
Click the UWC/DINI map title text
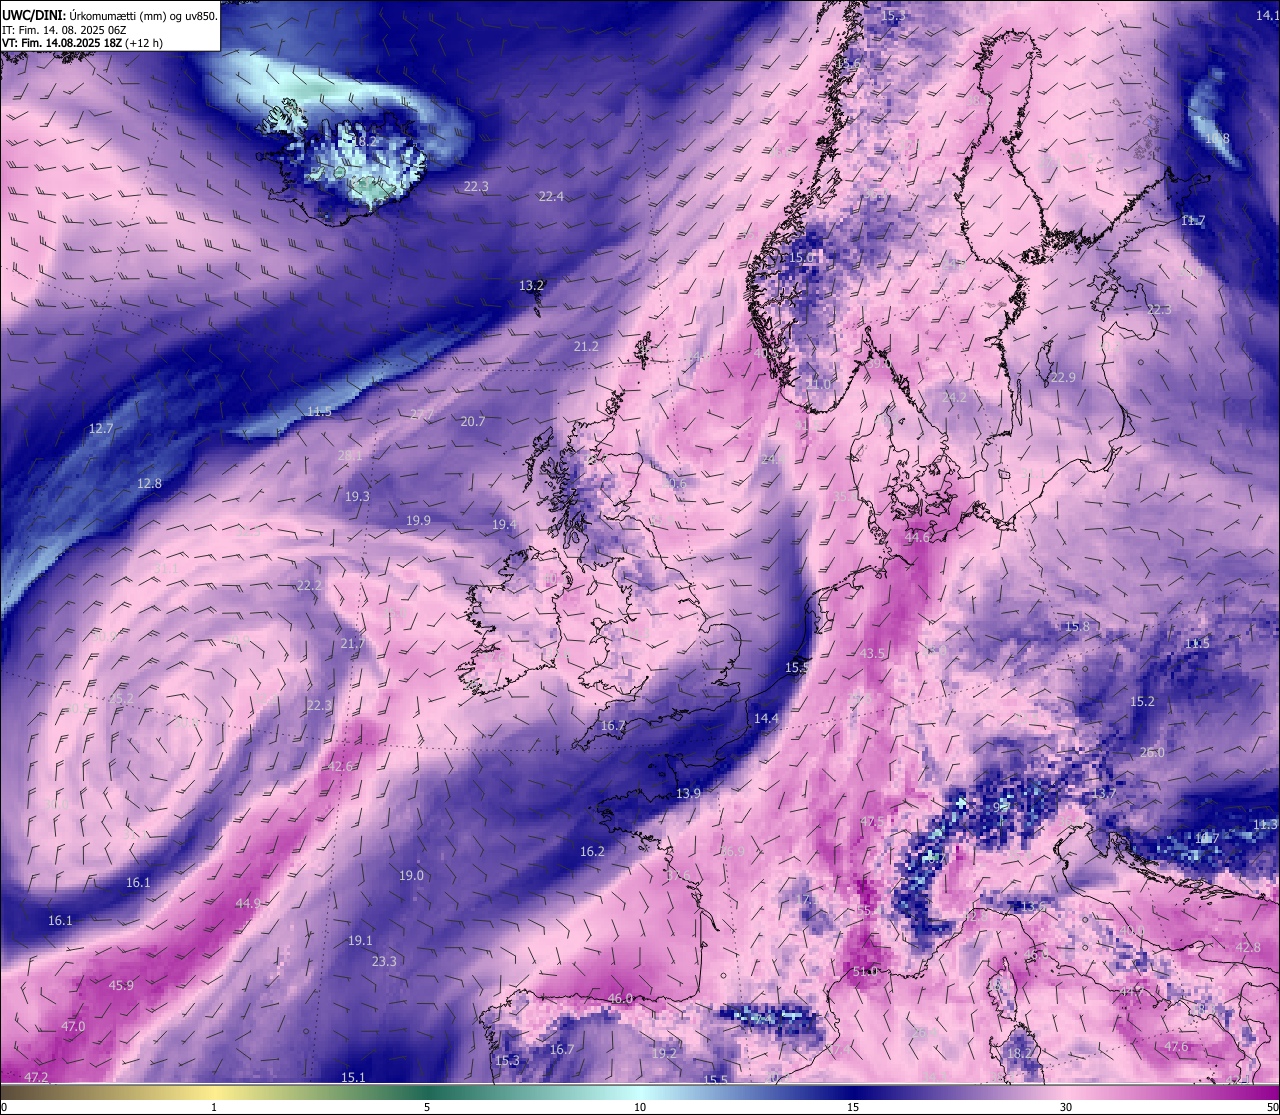pos(109,16)
